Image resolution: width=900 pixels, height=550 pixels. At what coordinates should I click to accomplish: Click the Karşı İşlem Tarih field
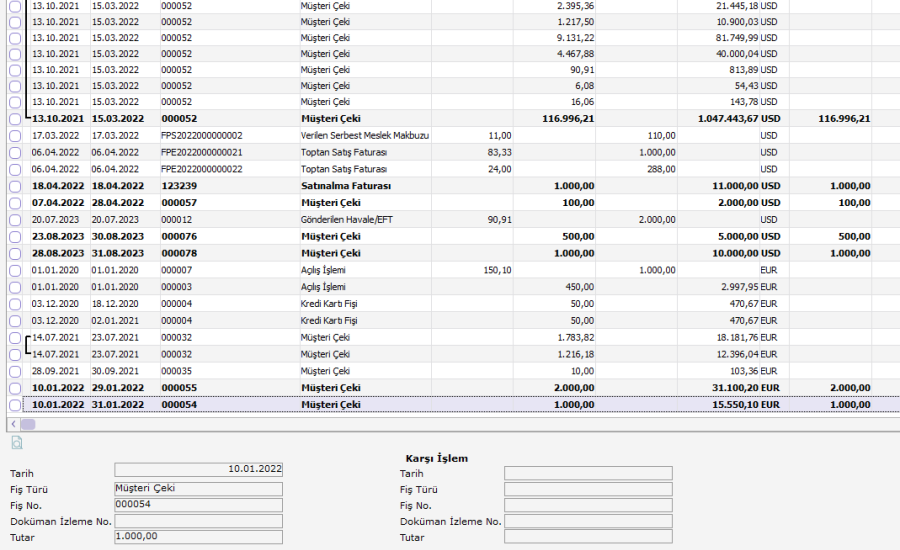[588, 473]
